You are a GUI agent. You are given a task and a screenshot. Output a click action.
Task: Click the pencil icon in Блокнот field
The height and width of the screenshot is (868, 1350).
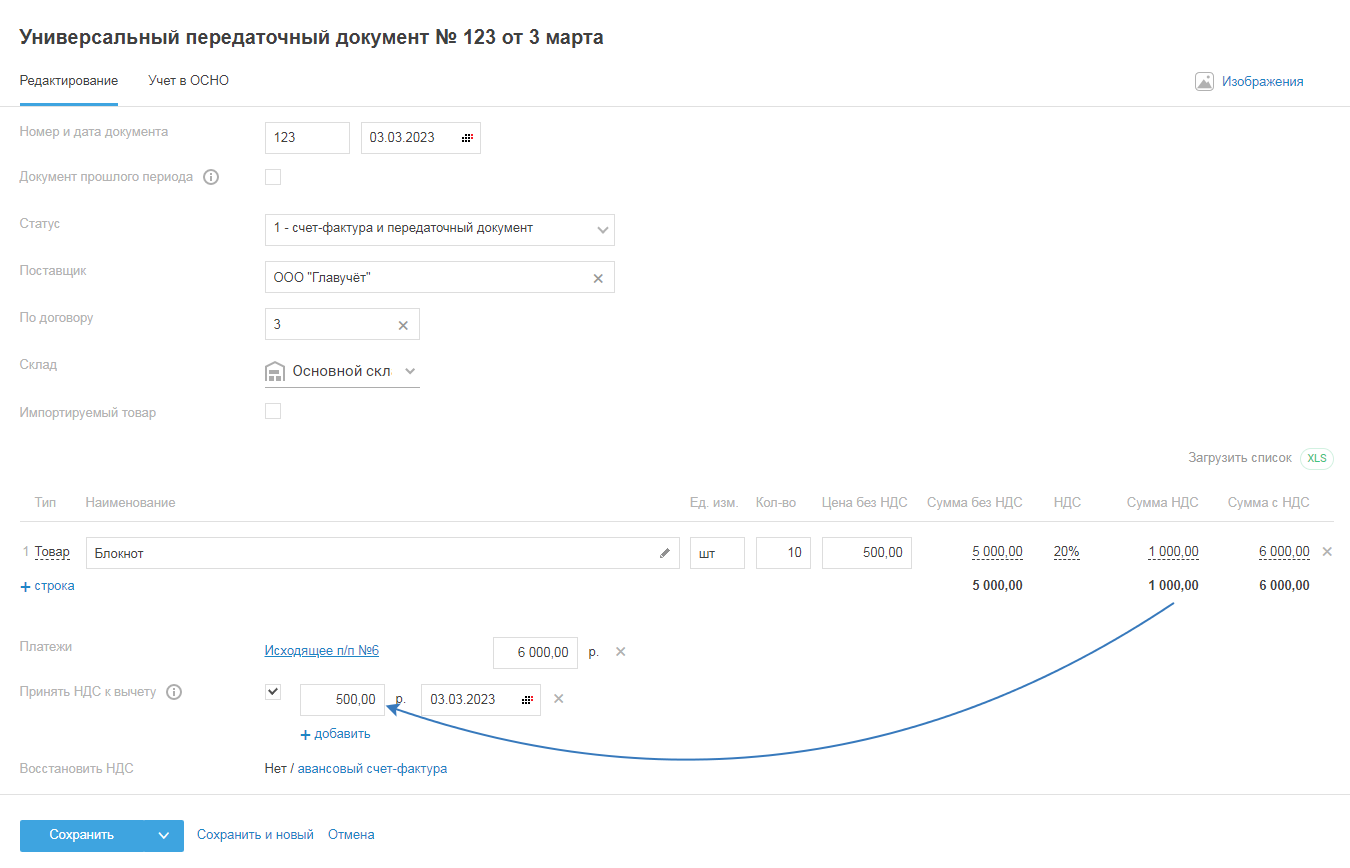click(664, 553)
